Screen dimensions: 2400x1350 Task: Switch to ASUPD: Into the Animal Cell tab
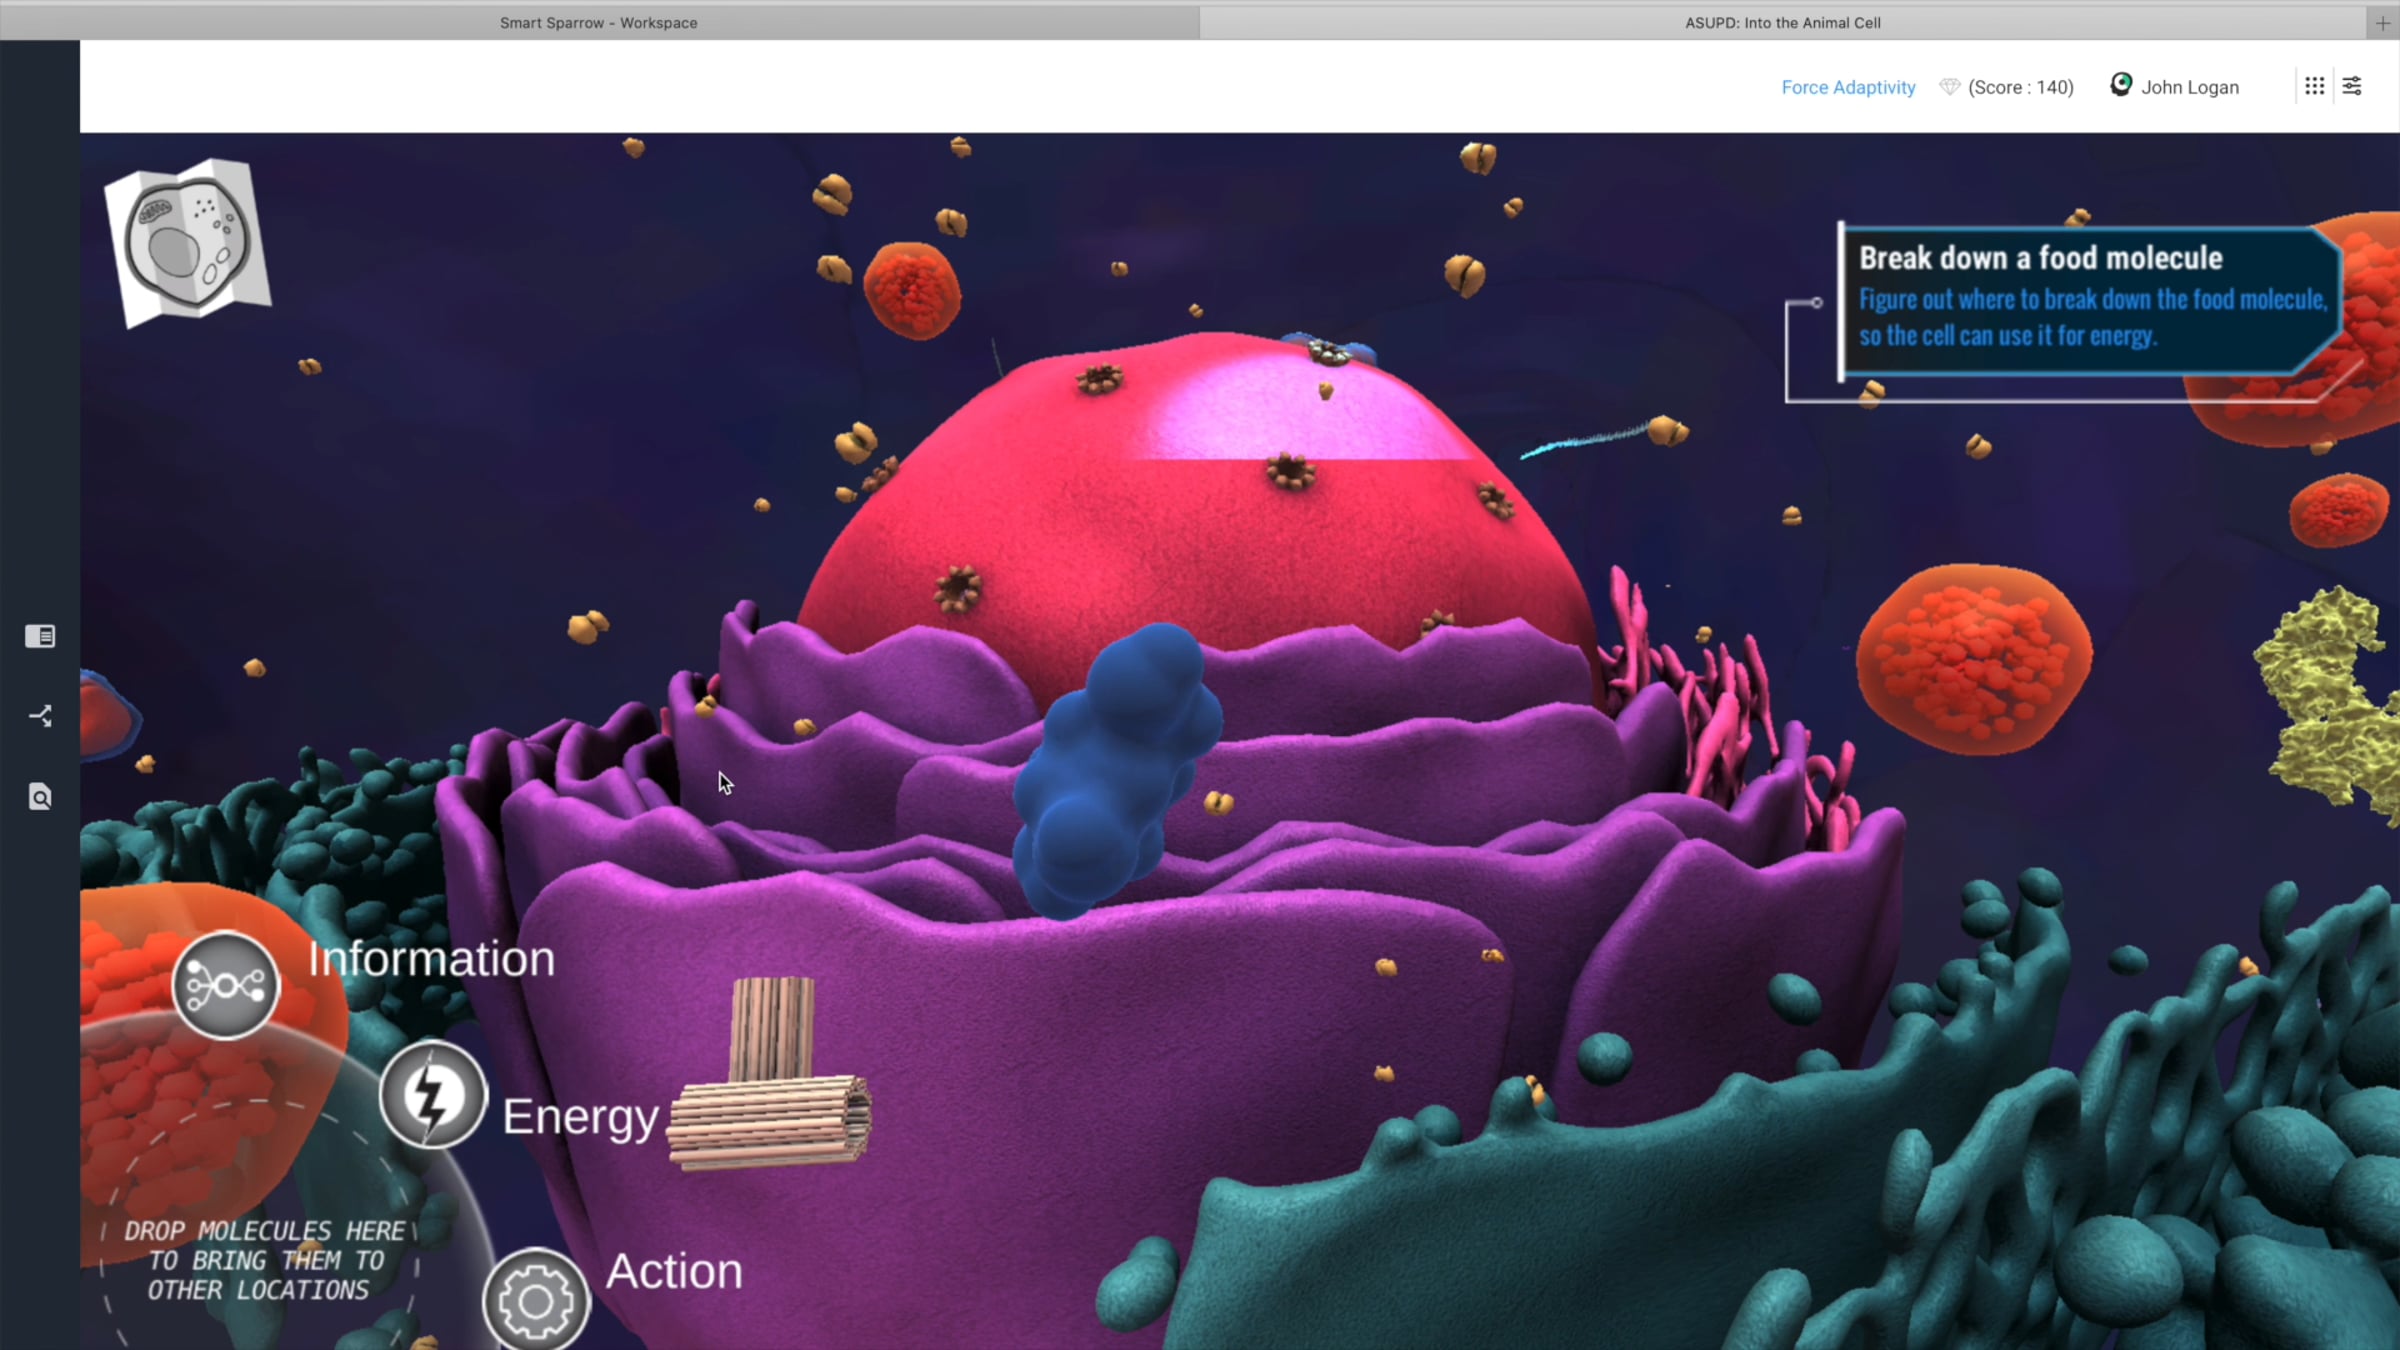click(1783, 22)
